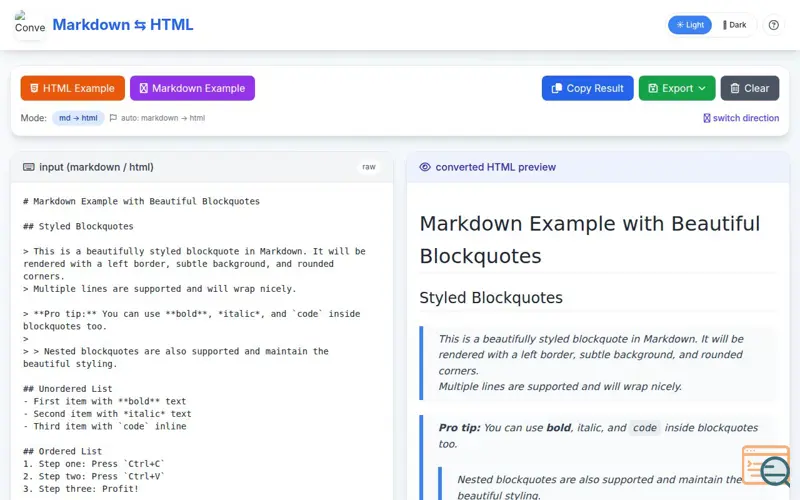Click the 'Mode:' label
The width and height of the screenshot is (800, 500).
[33, 118]
